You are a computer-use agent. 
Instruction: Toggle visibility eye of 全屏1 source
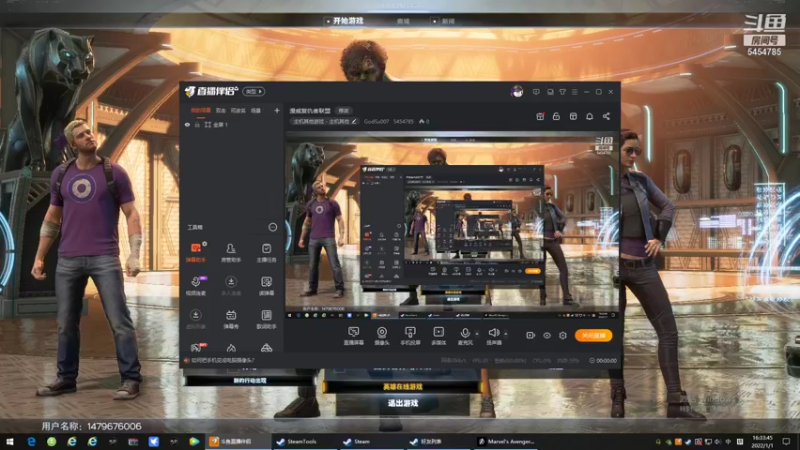pyautogui.click(x=187, y=124)
